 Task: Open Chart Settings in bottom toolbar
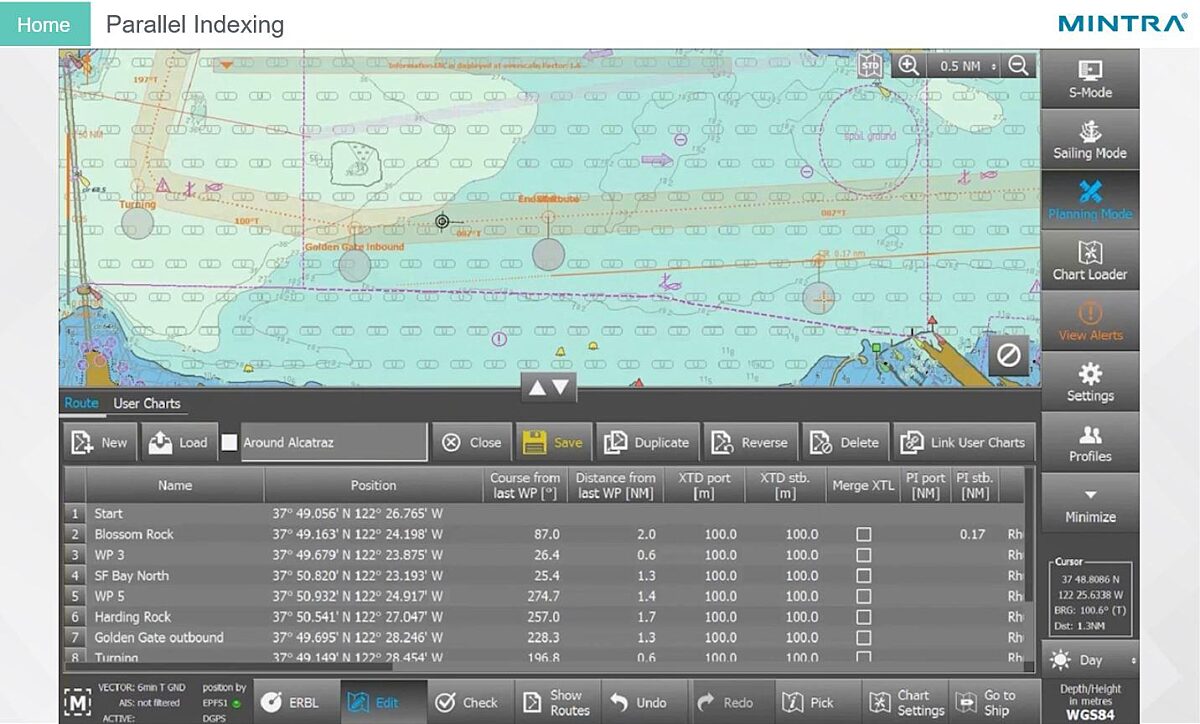pyautogui.click(x=906, y=702)
